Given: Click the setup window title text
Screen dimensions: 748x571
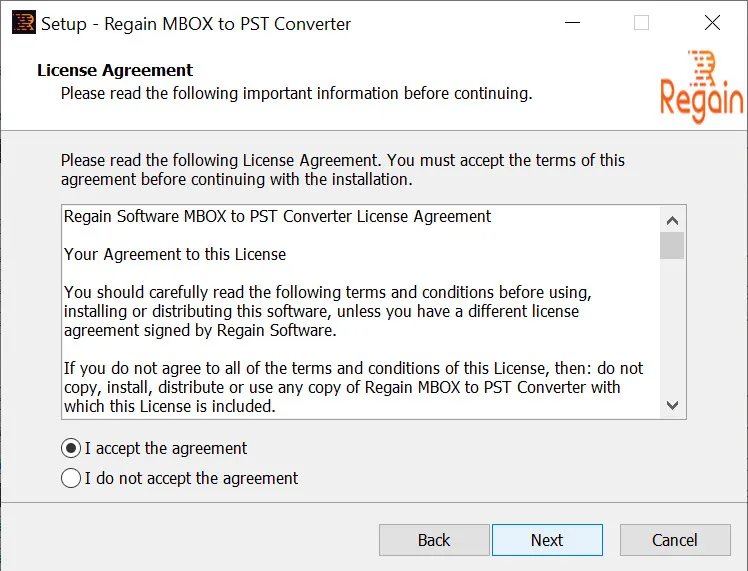Looking at the screenshot, I should point(196,23).
